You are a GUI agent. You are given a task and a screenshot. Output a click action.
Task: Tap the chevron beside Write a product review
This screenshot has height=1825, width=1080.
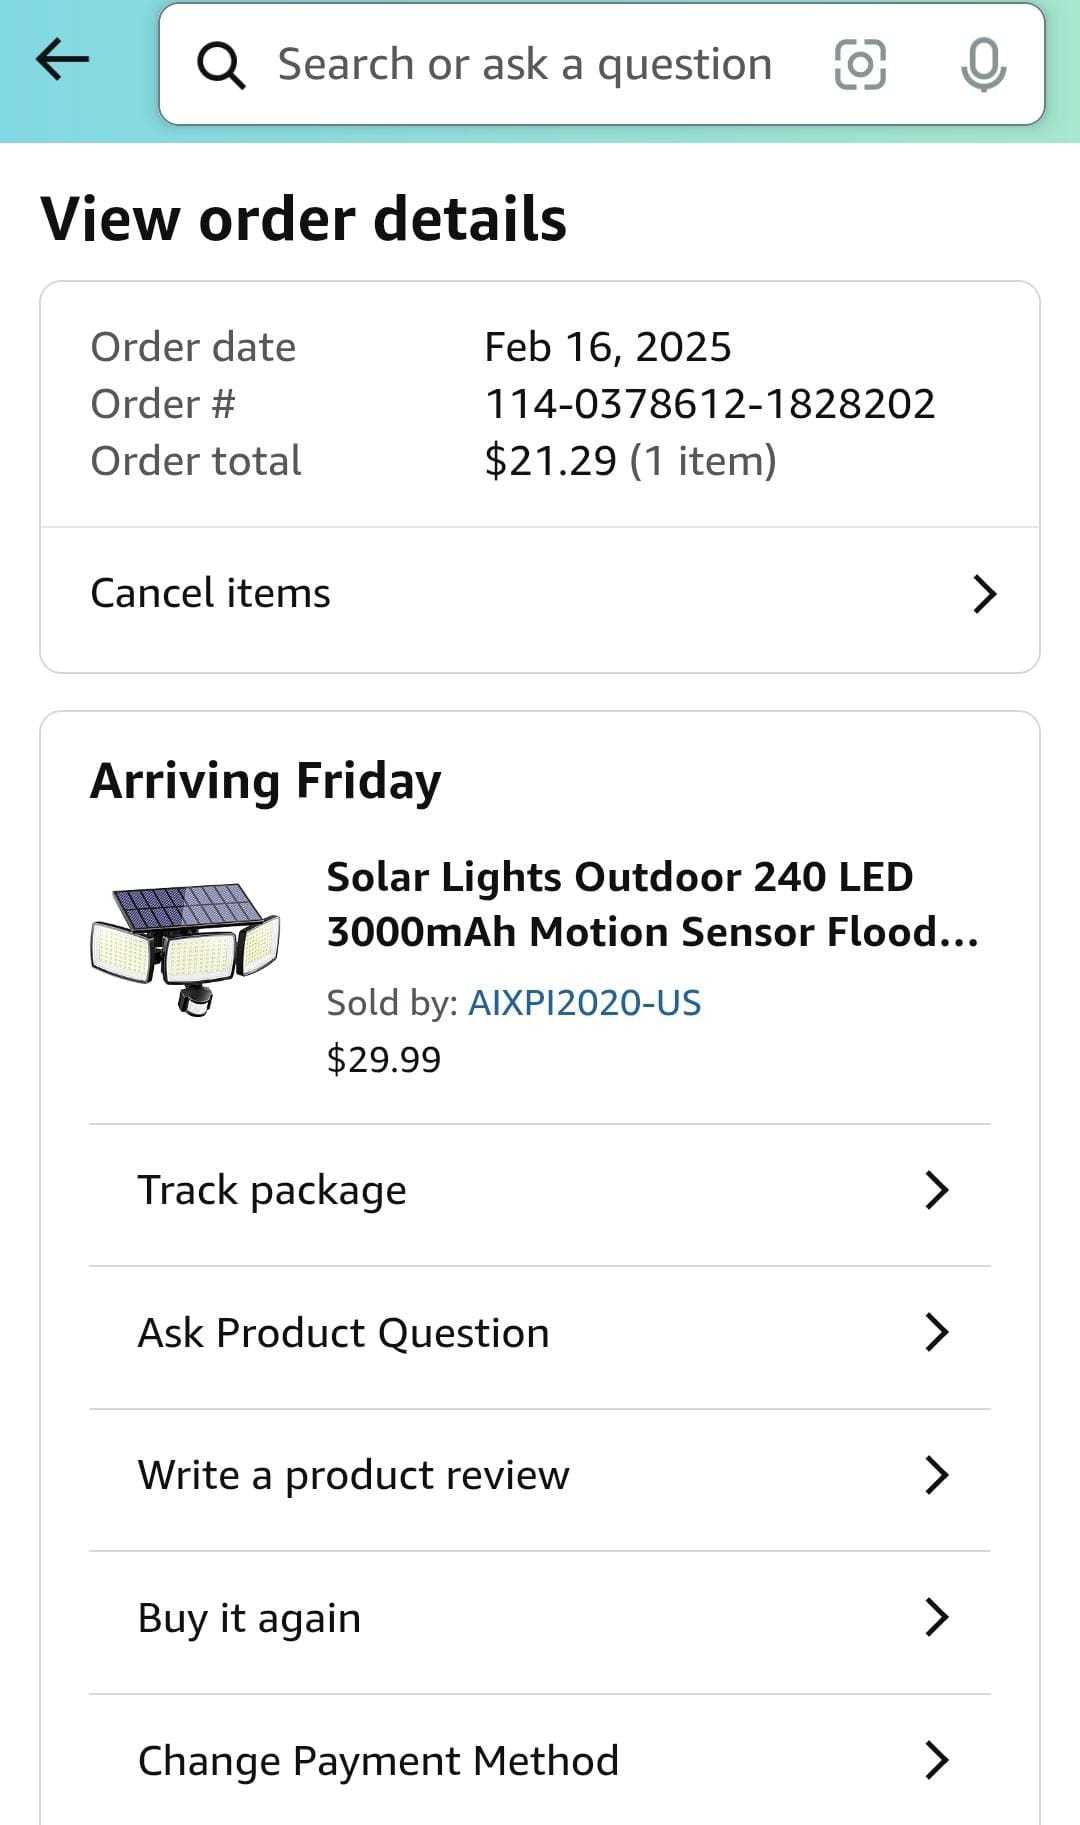[x=936, y=1475]
